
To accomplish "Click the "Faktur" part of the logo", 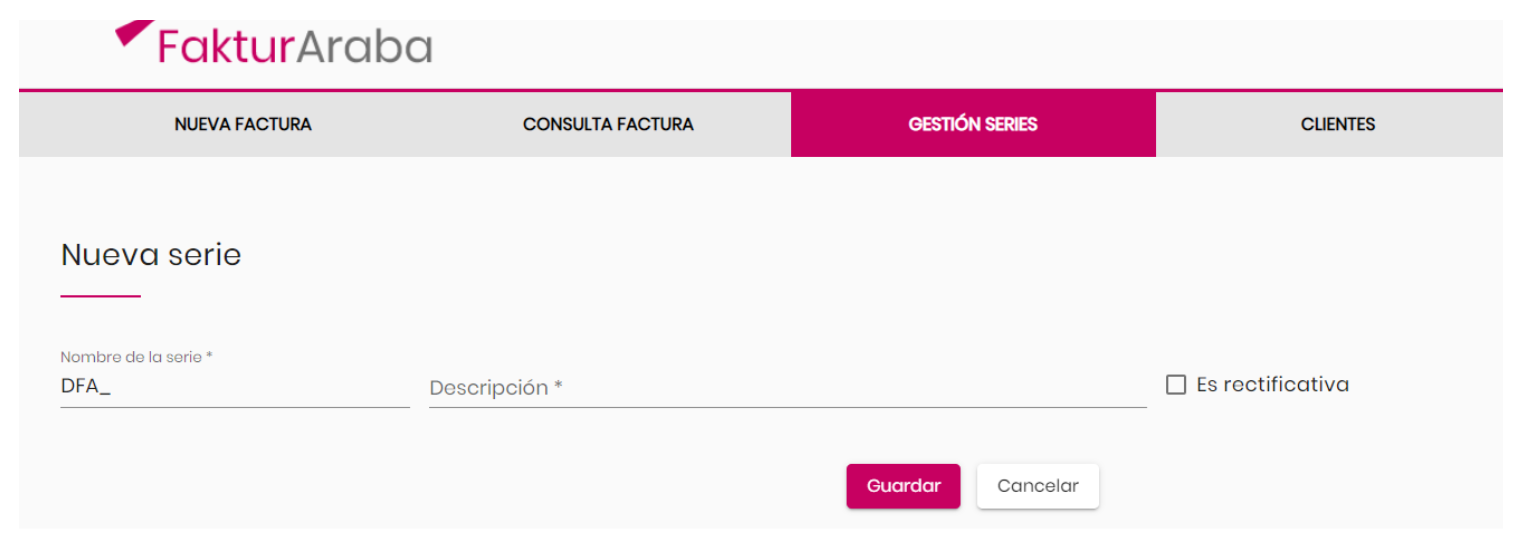I will (227, 46).
